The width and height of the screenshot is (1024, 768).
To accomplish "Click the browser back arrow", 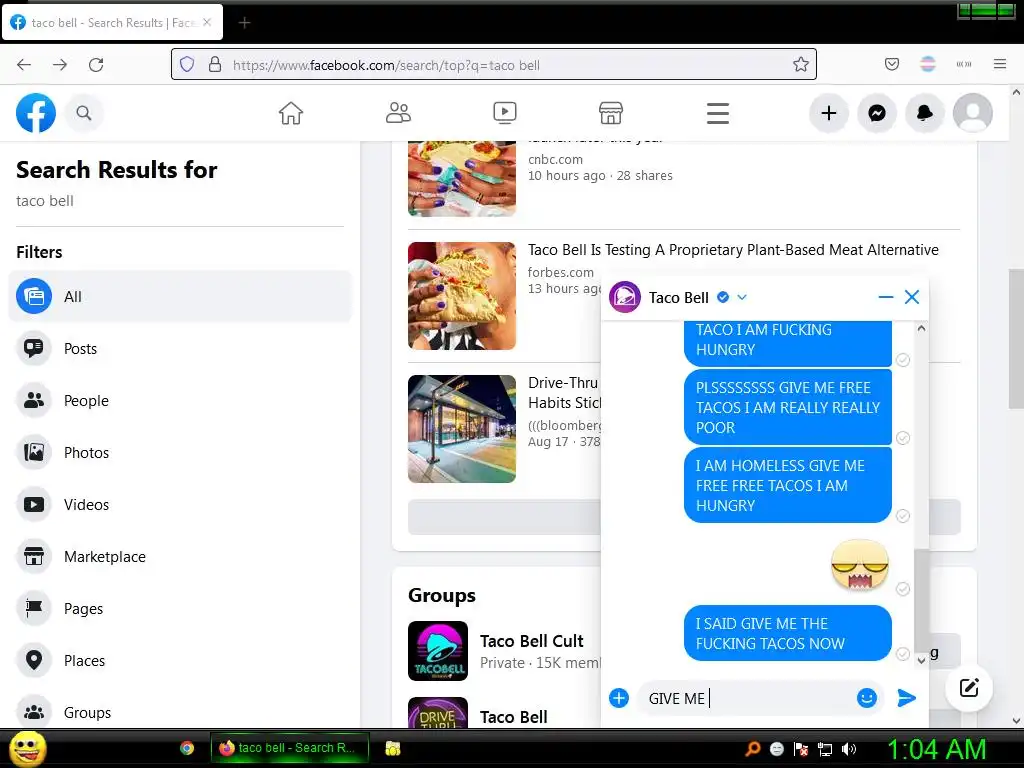I will (x=24, y=64).
